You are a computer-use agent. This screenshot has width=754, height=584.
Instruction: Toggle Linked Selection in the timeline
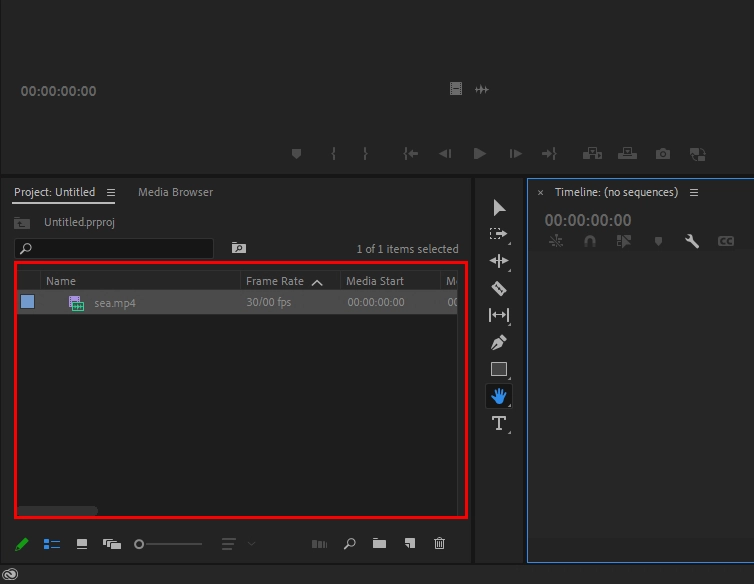(624, 241)
